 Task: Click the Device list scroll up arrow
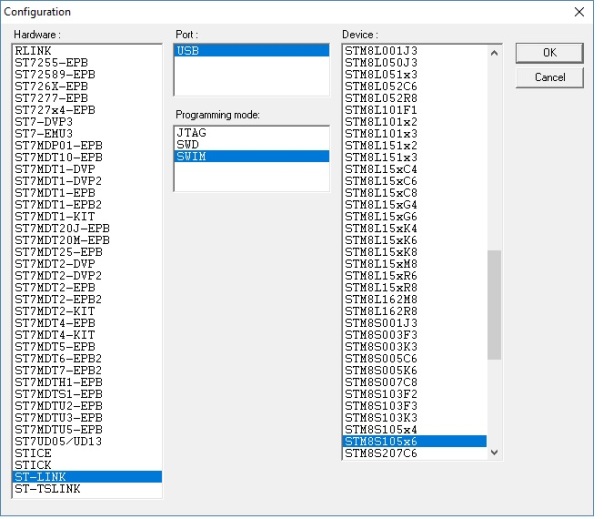[x=495, y=53]
